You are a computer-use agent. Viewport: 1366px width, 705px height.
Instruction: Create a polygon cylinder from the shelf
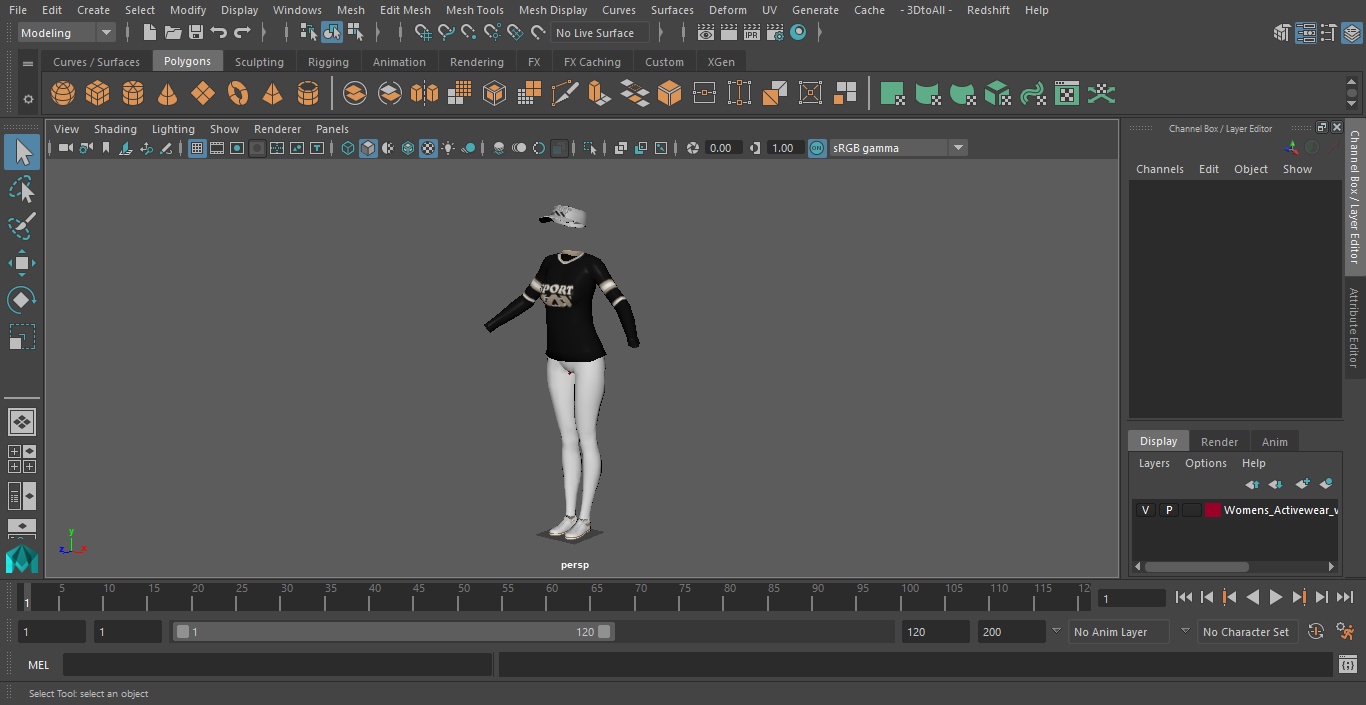132,94
